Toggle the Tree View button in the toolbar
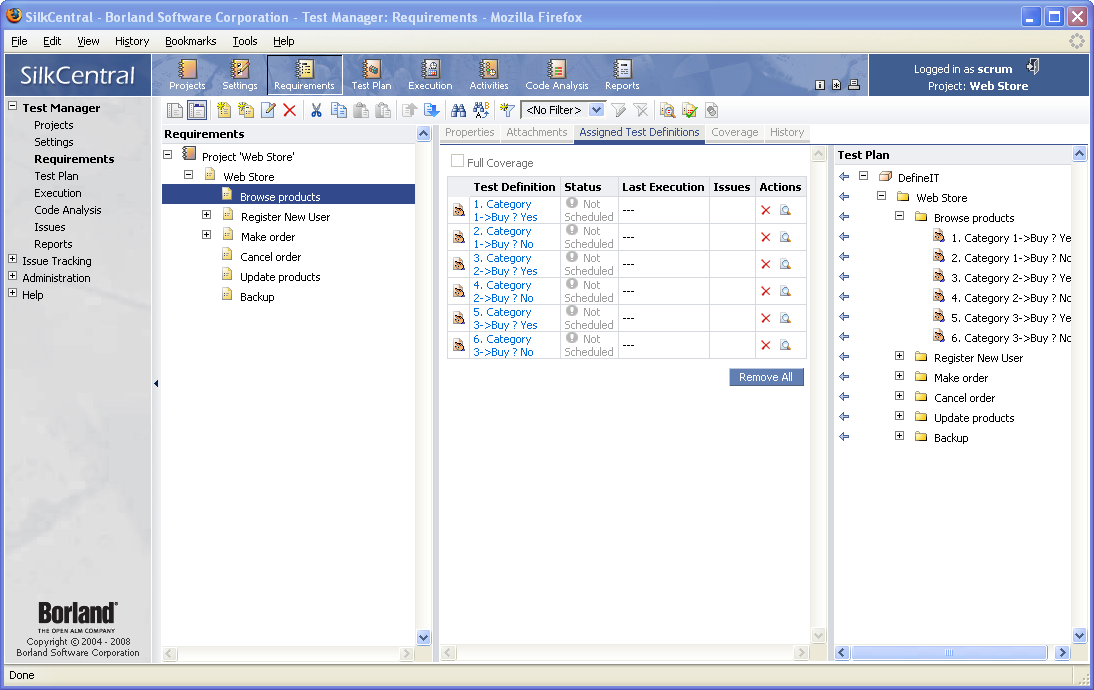Screen dimensions: 1094x690 tap(197, 110)
